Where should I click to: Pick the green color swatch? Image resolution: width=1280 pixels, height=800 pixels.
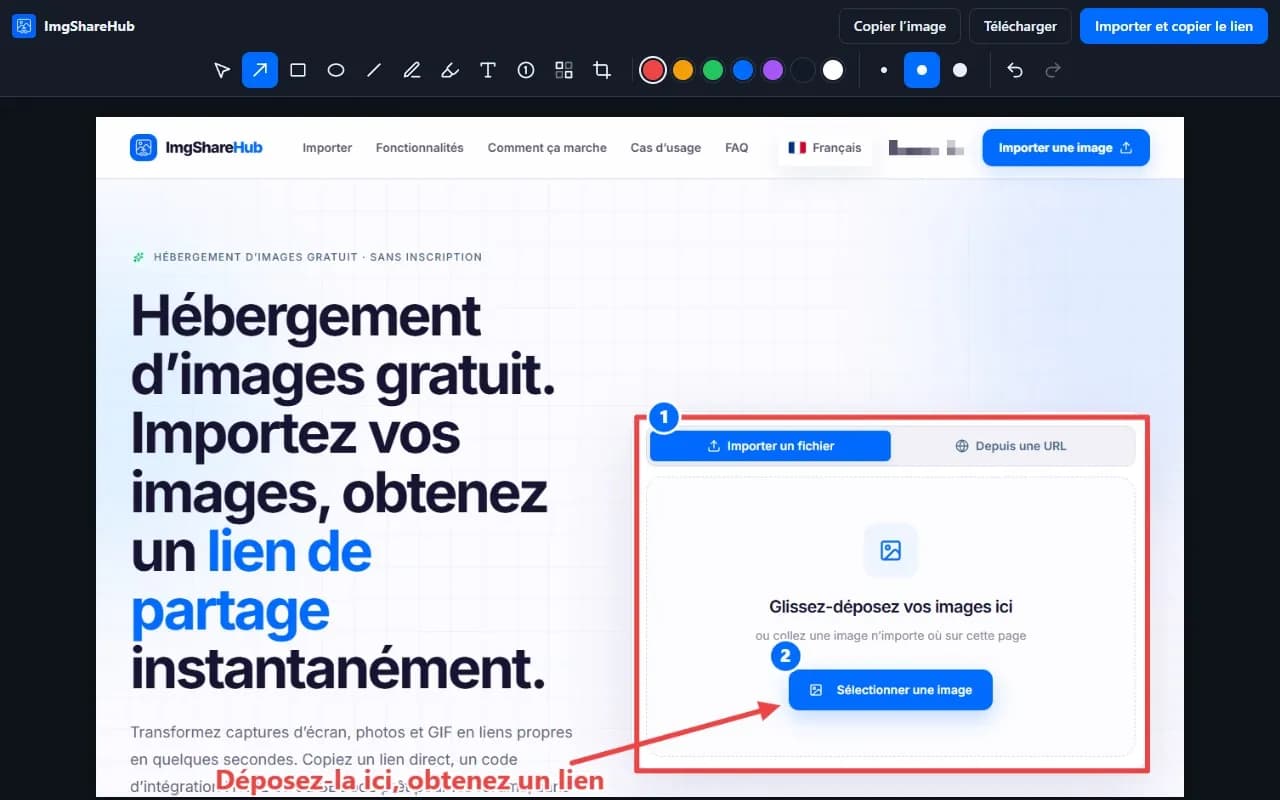click(x=713, y=70)
